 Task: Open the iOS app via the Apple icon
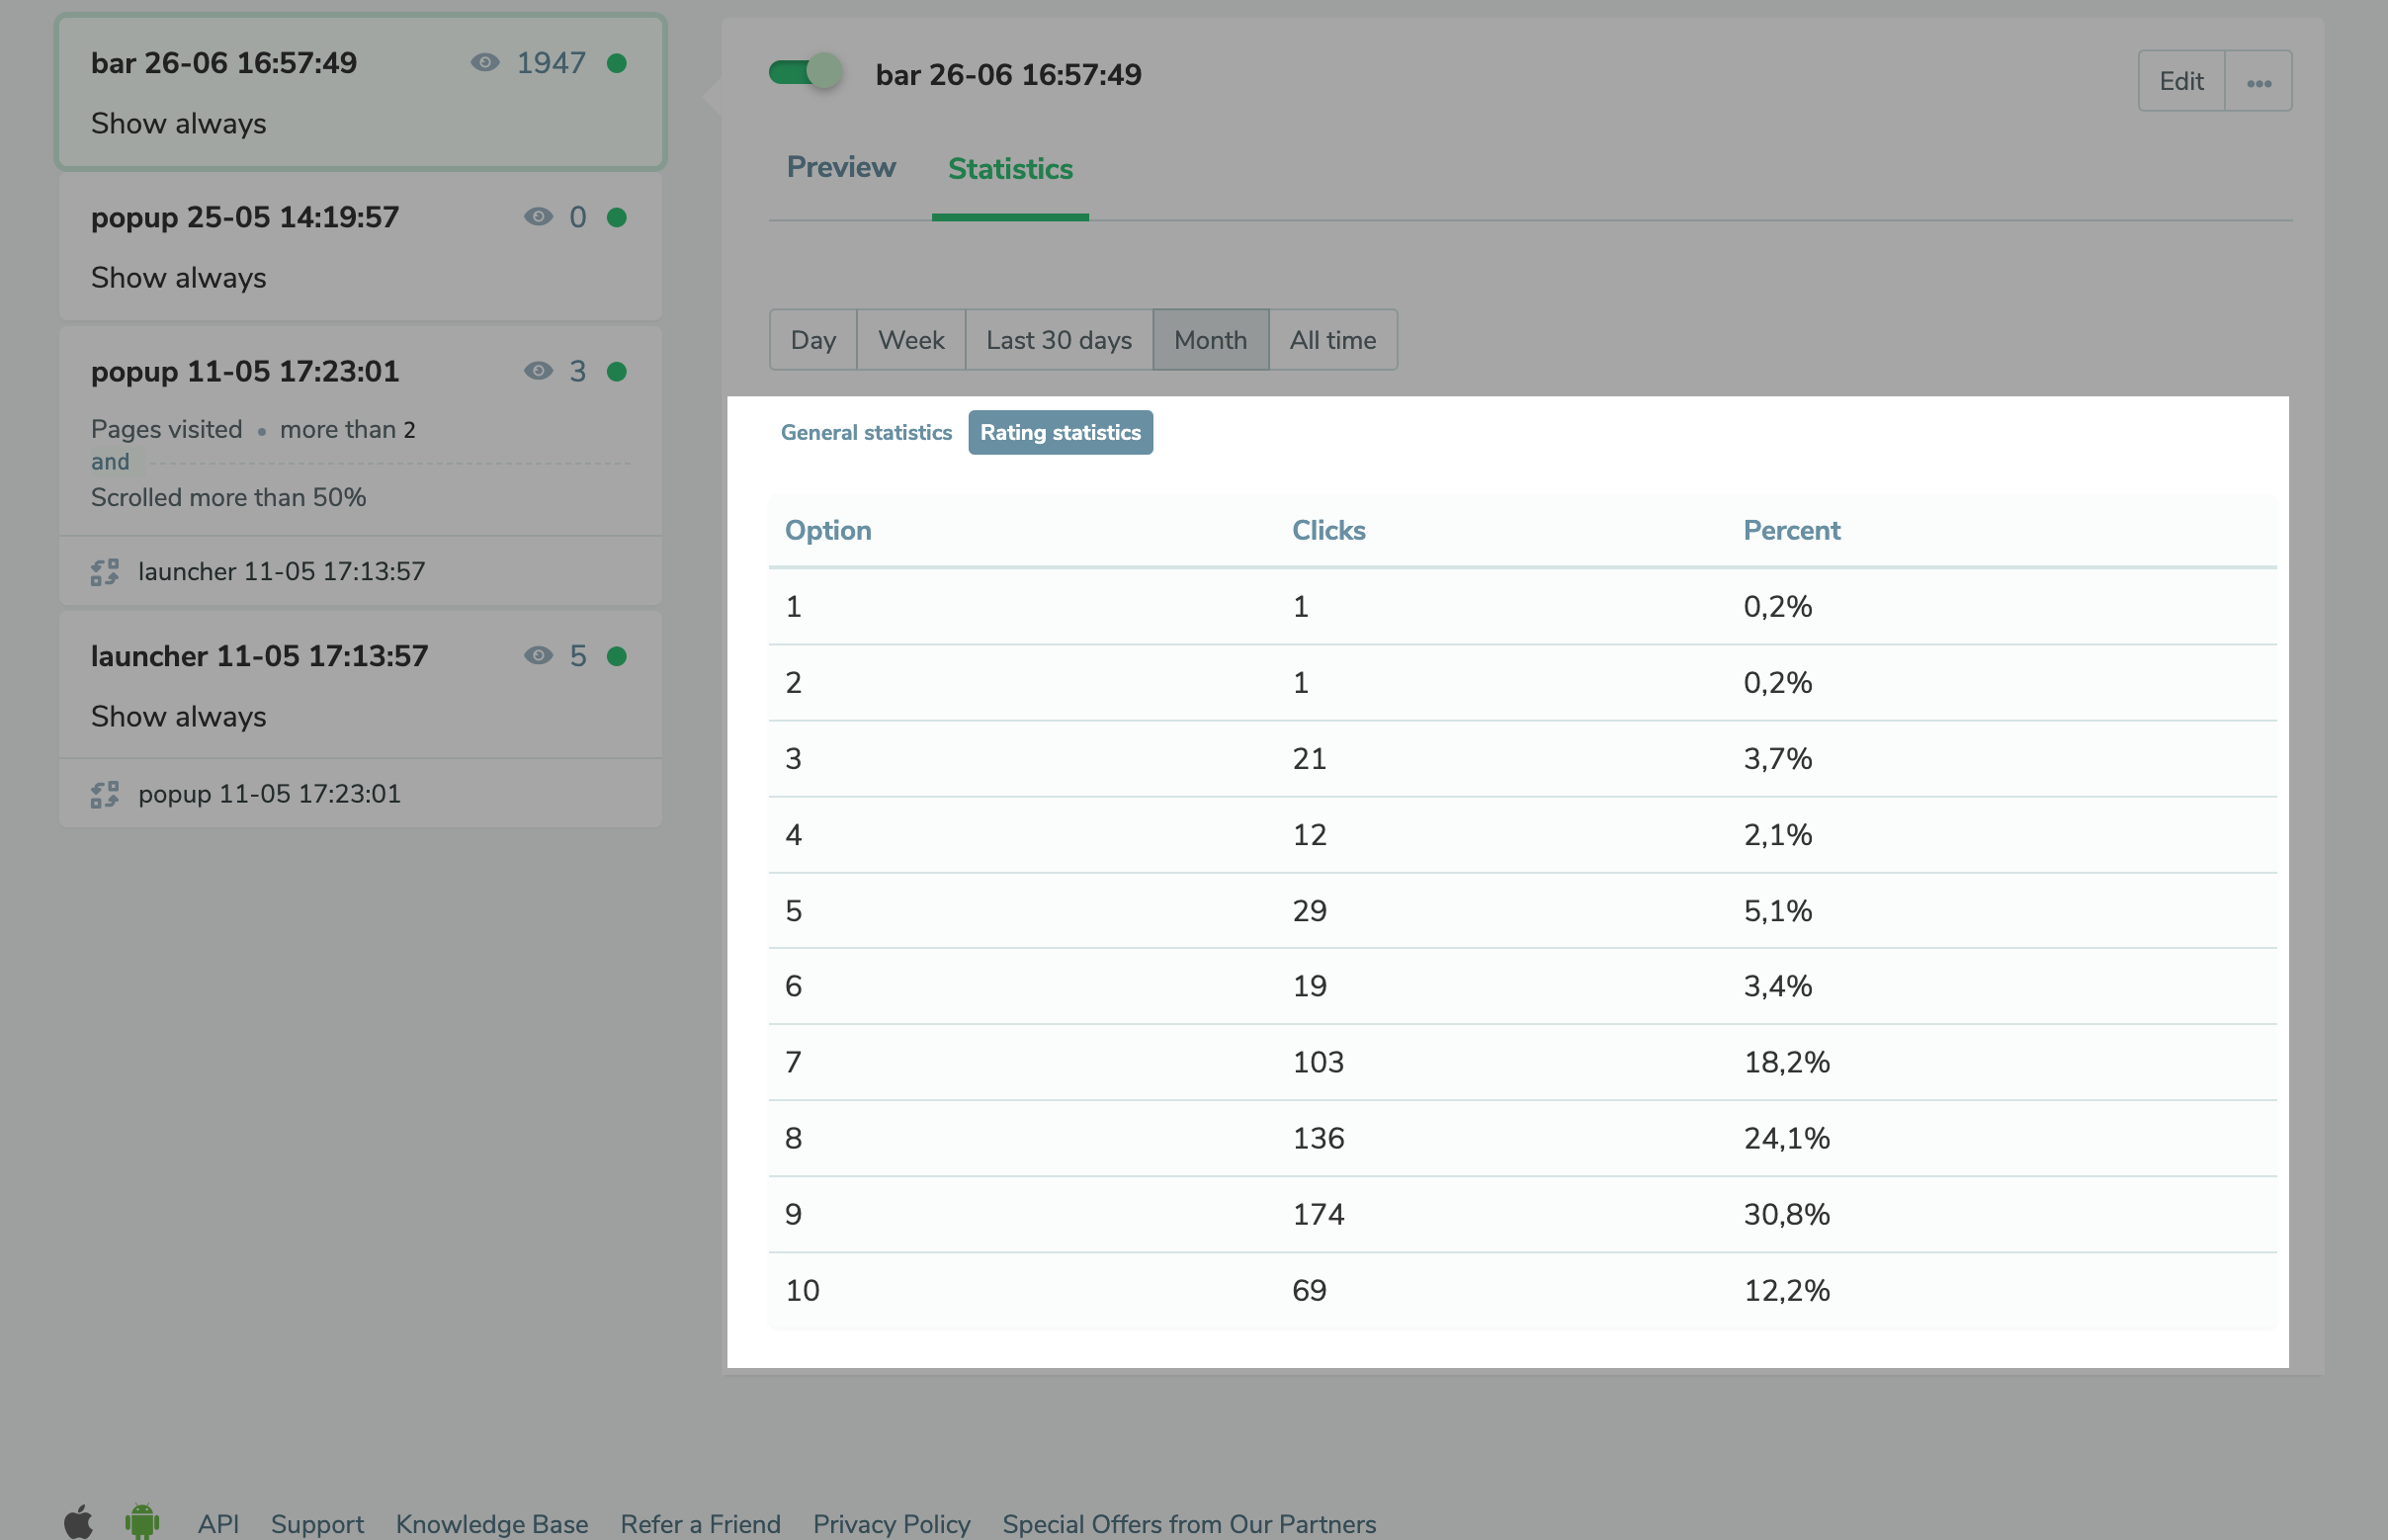point(81,1523)
